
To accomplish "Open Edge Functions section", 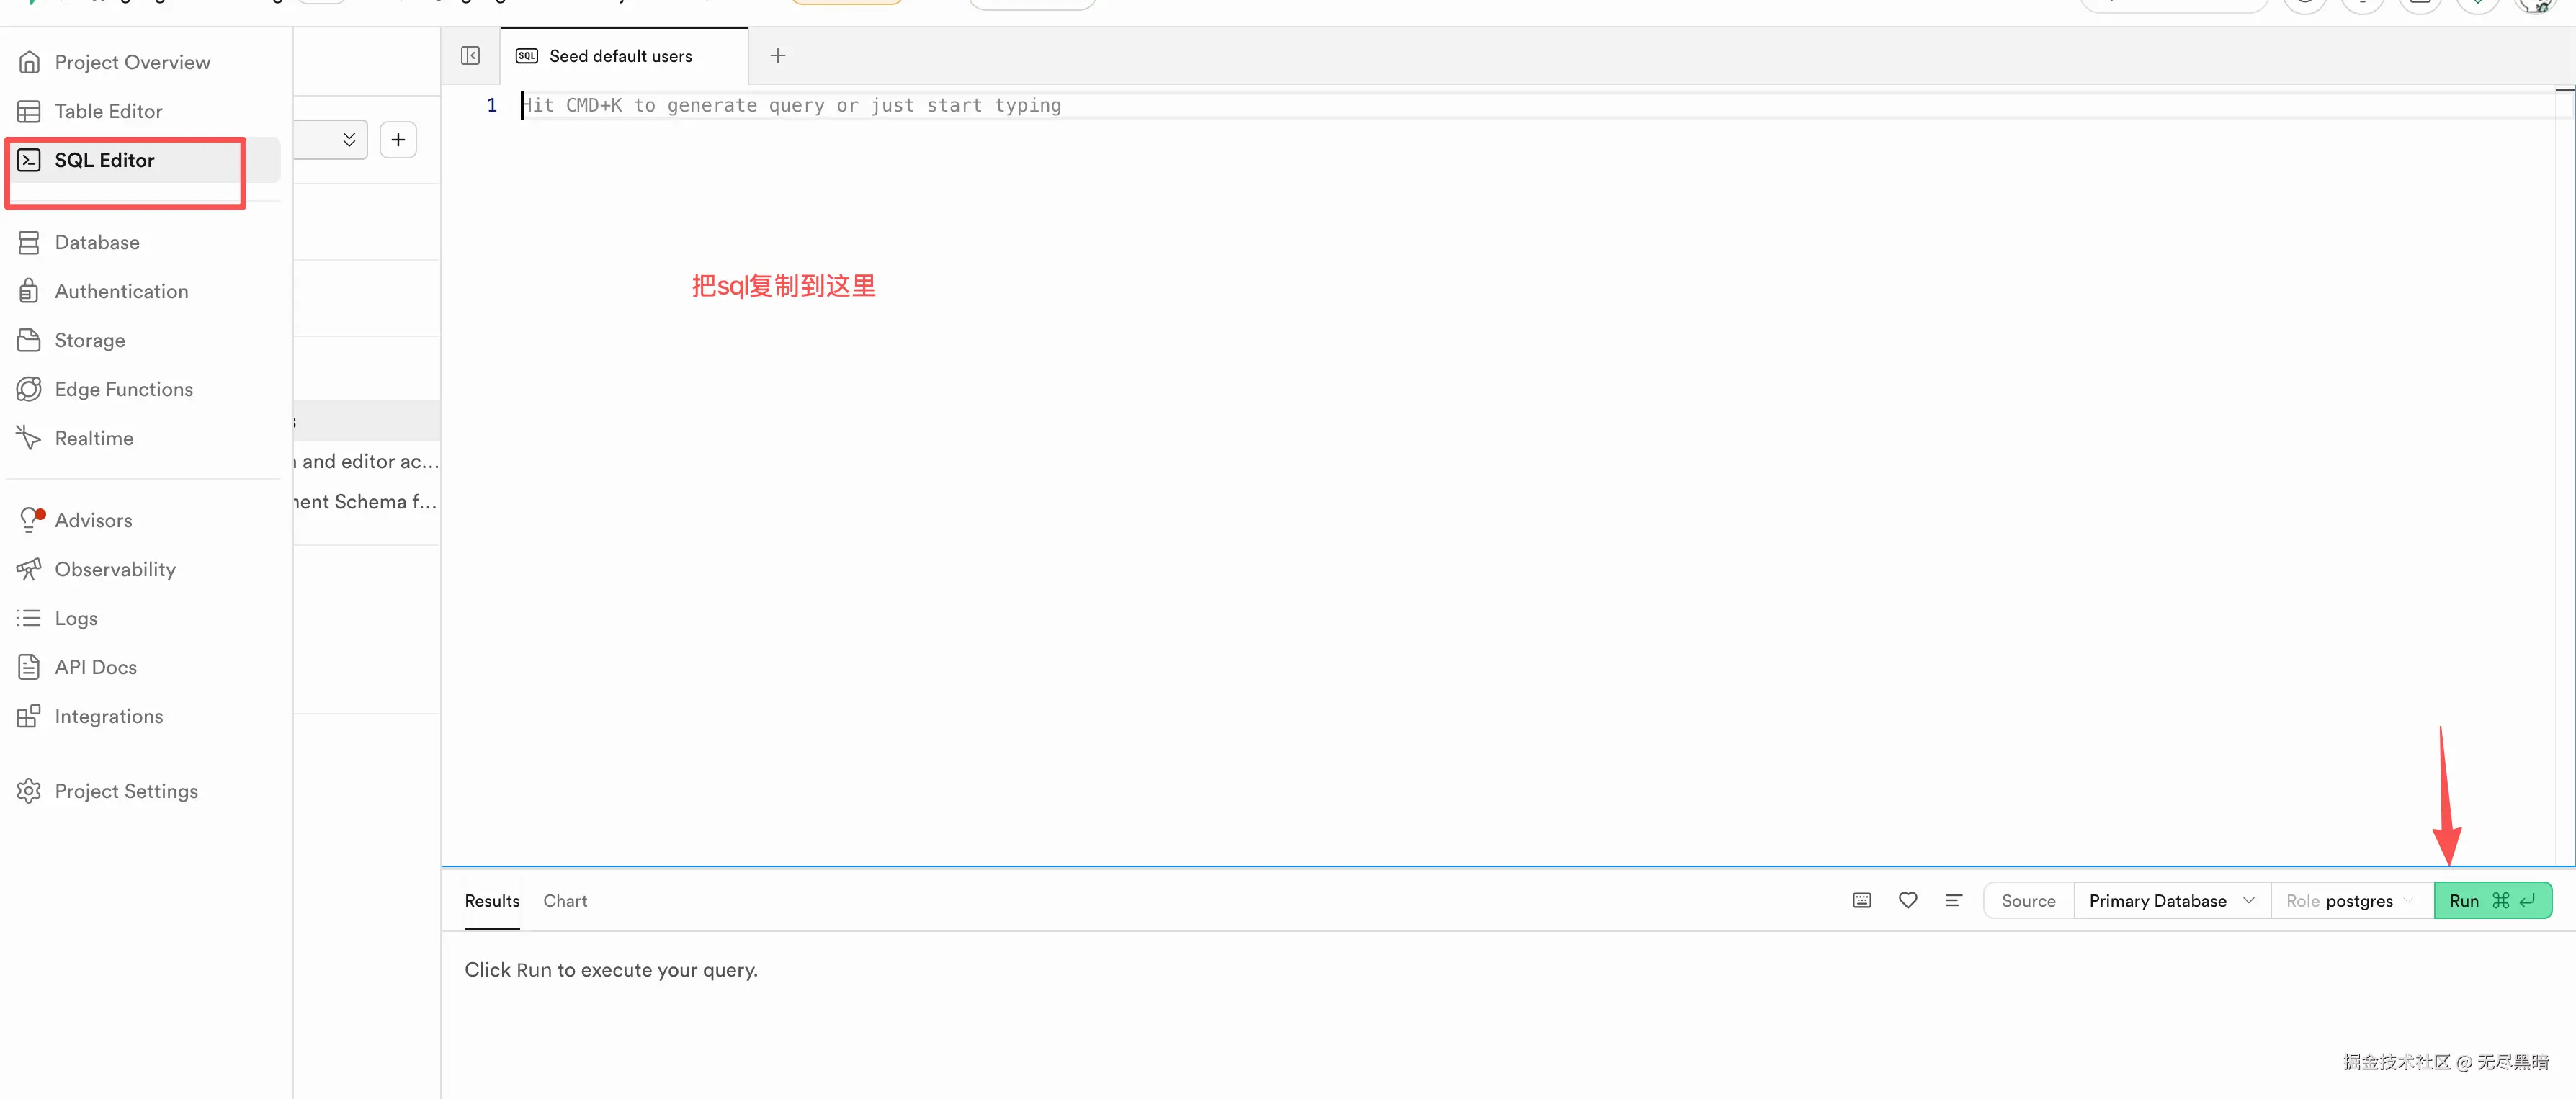I will pos(123,389).
